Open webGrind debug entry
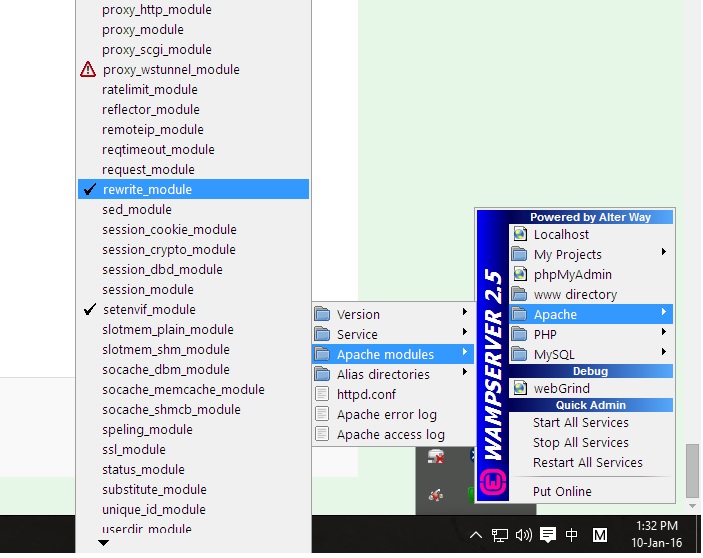This screenshot has width=703, height=558. pos(591,388)
